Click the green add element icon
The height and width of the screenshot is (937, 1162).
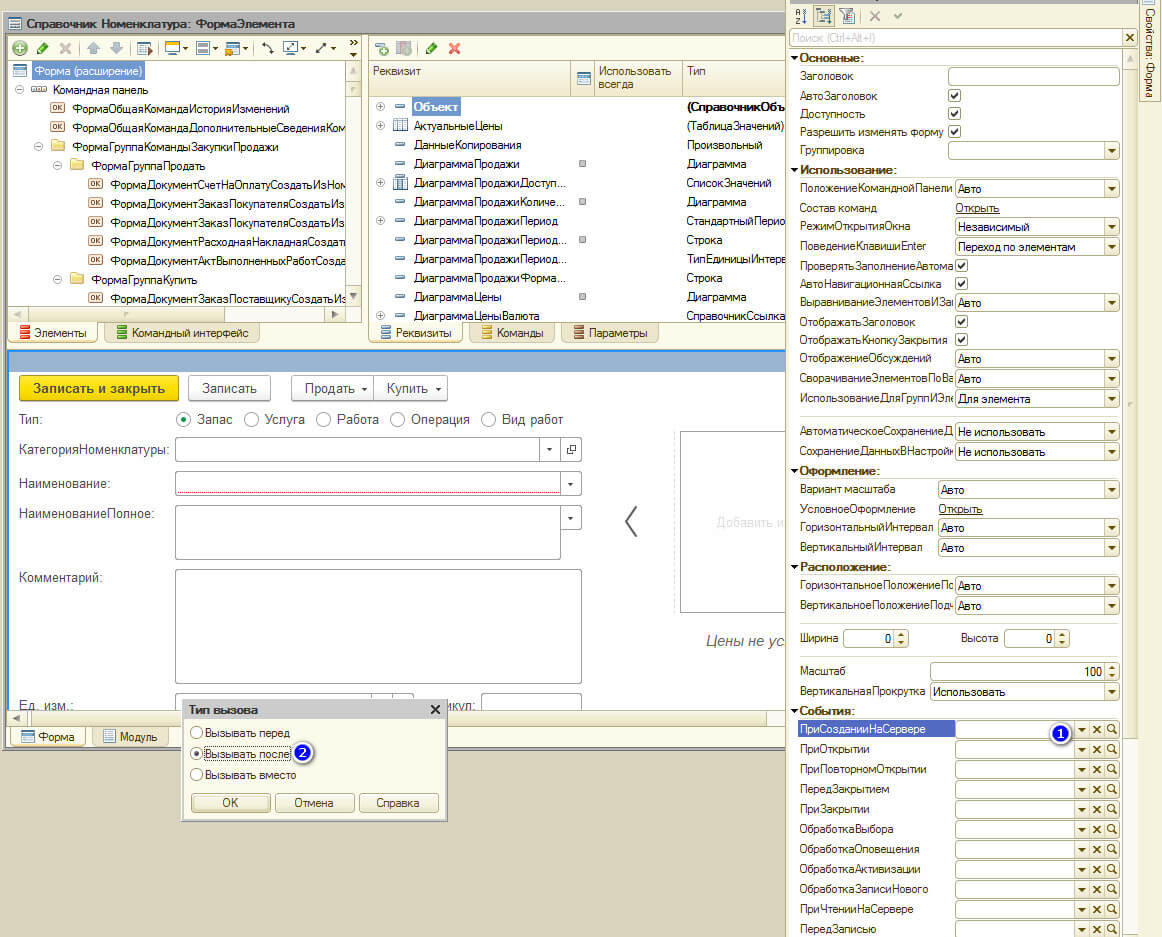tap(19, 48)
